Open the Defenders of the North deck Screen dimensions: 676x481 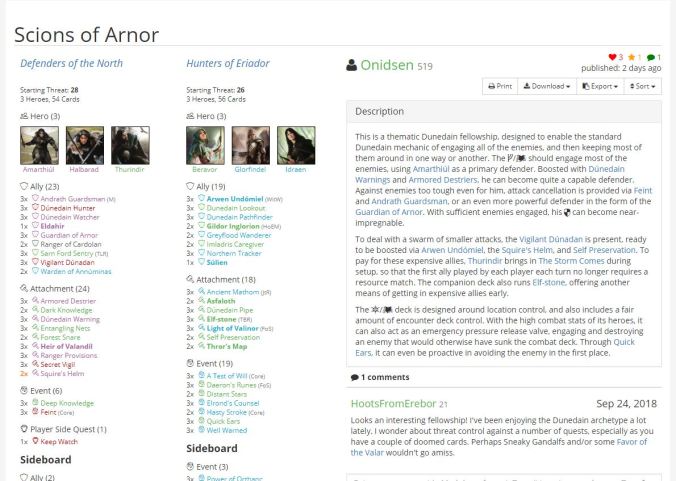pyautogui.click(x=72, y=63)
